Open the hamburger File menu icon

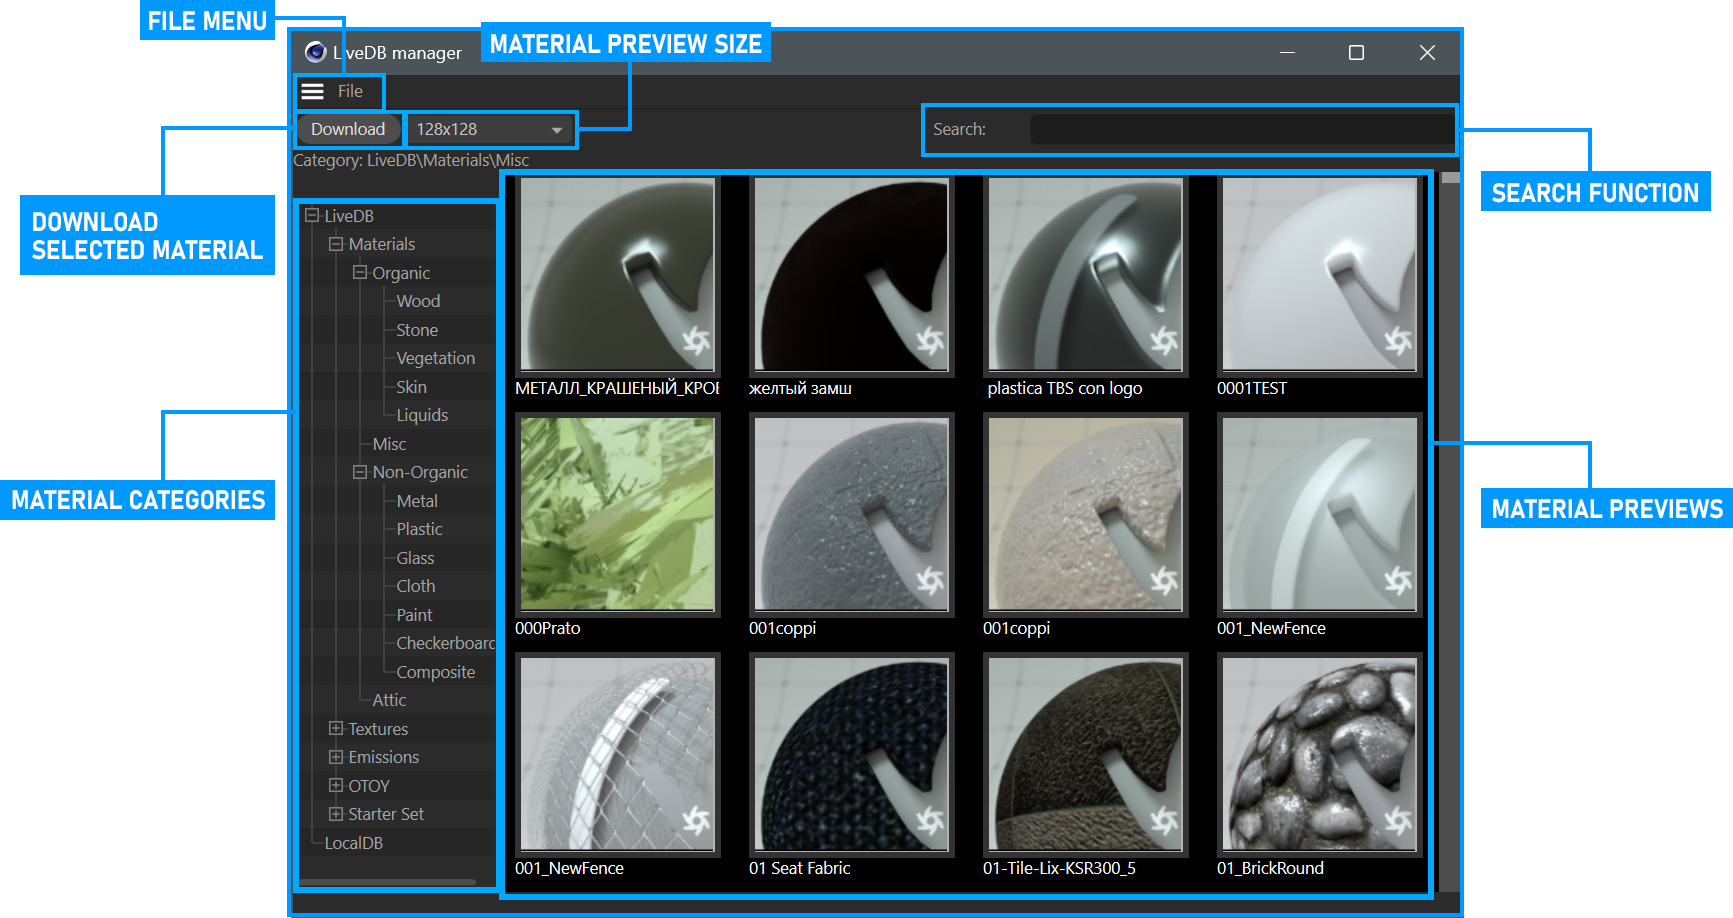(313, 92)
